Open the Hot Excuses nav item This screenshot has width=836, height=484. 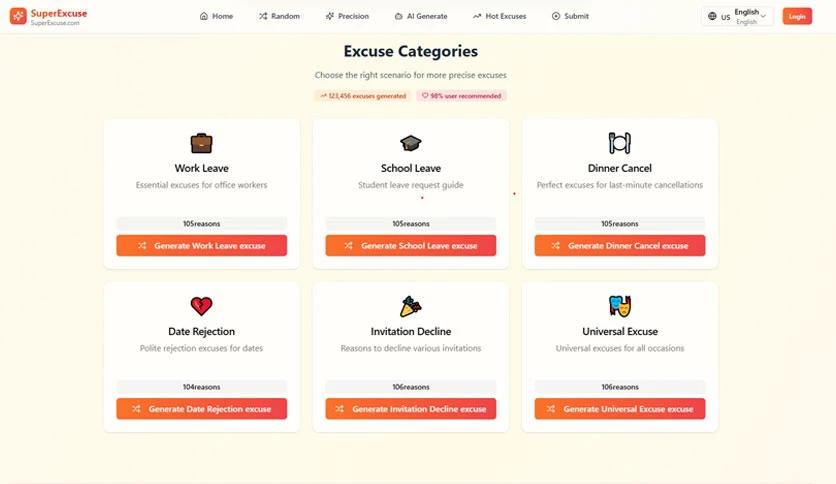[x=500, y=16]
